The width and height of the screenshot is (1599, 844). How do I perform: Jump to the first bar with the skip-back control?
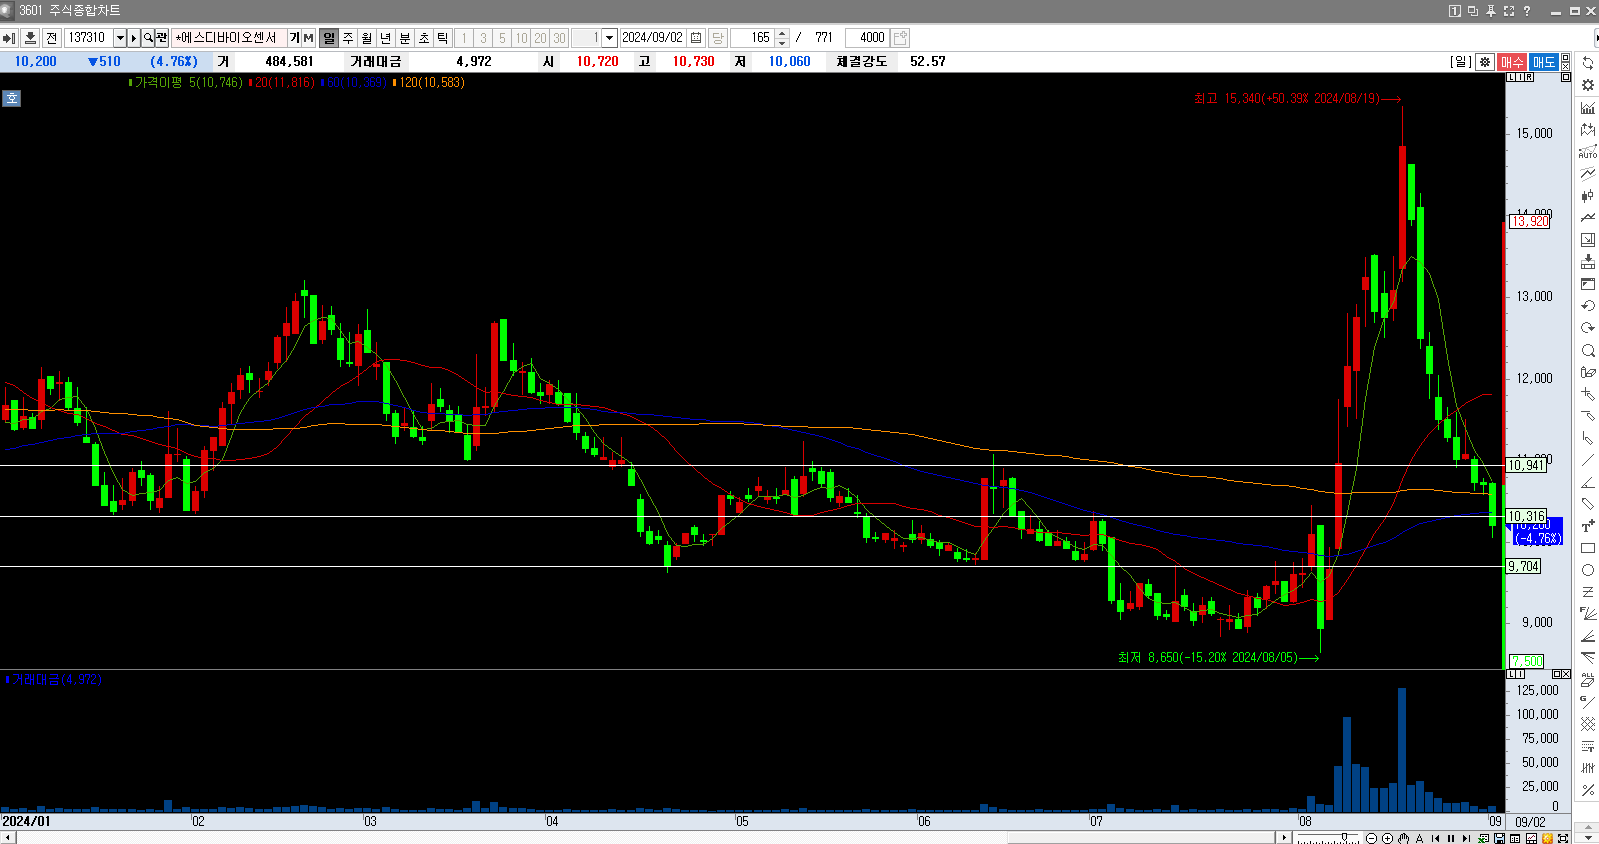1435,838
